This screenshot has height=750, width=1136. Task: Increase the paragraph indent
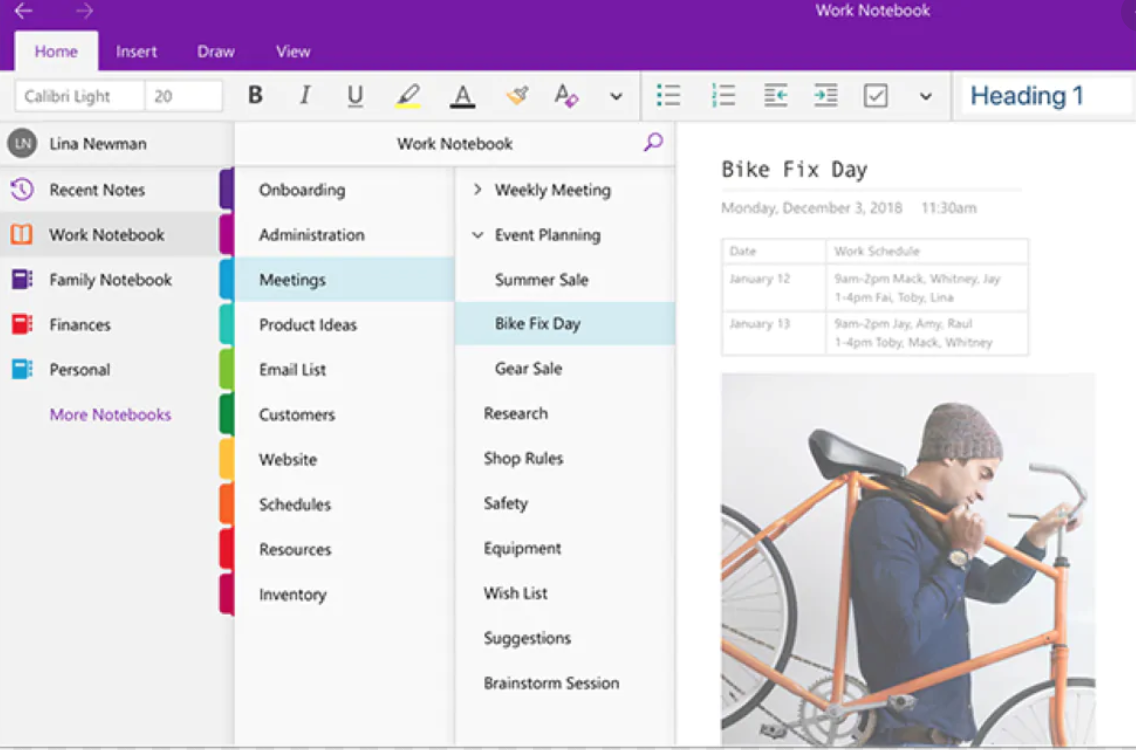point(825,95)
